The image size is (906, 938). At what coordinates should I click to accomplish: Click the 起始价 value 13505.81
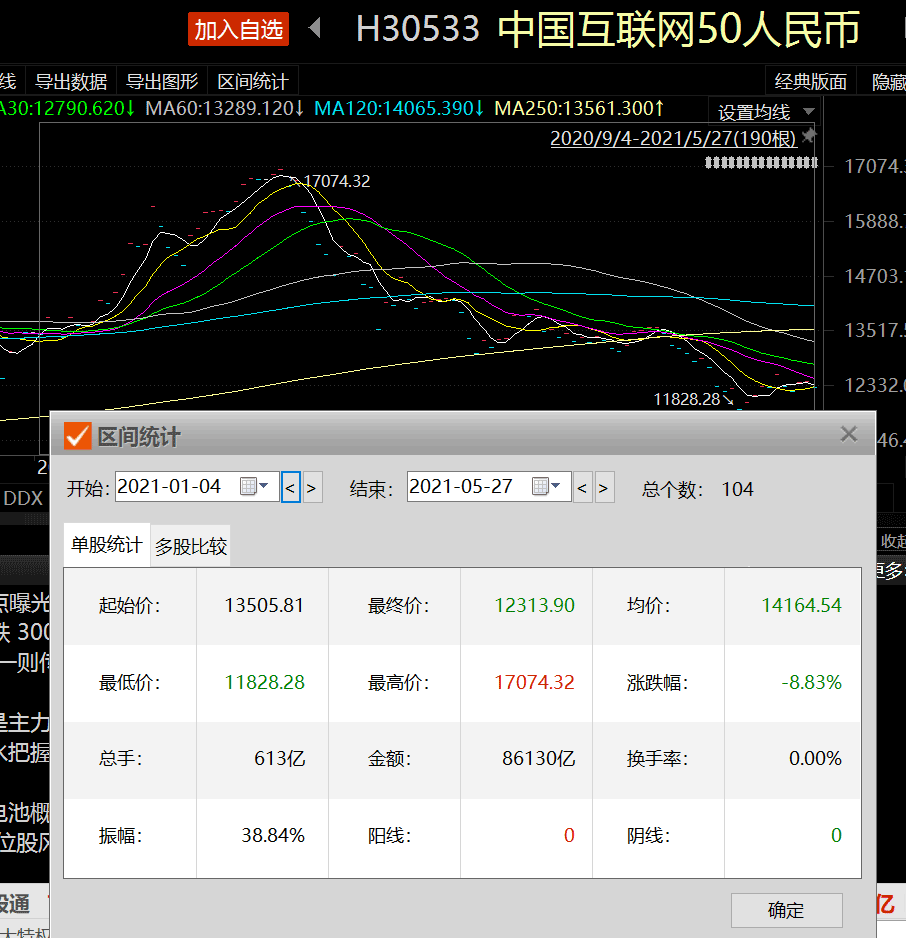[264, 605]
